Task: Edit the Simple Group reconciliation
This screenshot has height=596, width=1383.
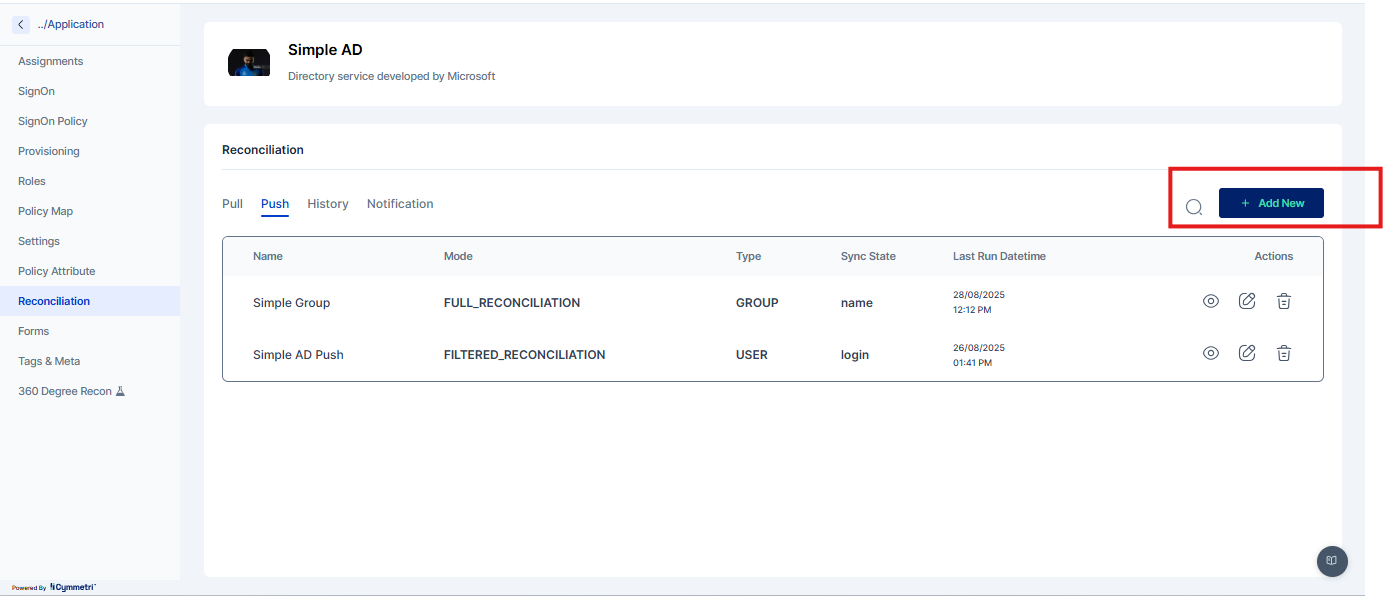Action: tap(1247, 301)
